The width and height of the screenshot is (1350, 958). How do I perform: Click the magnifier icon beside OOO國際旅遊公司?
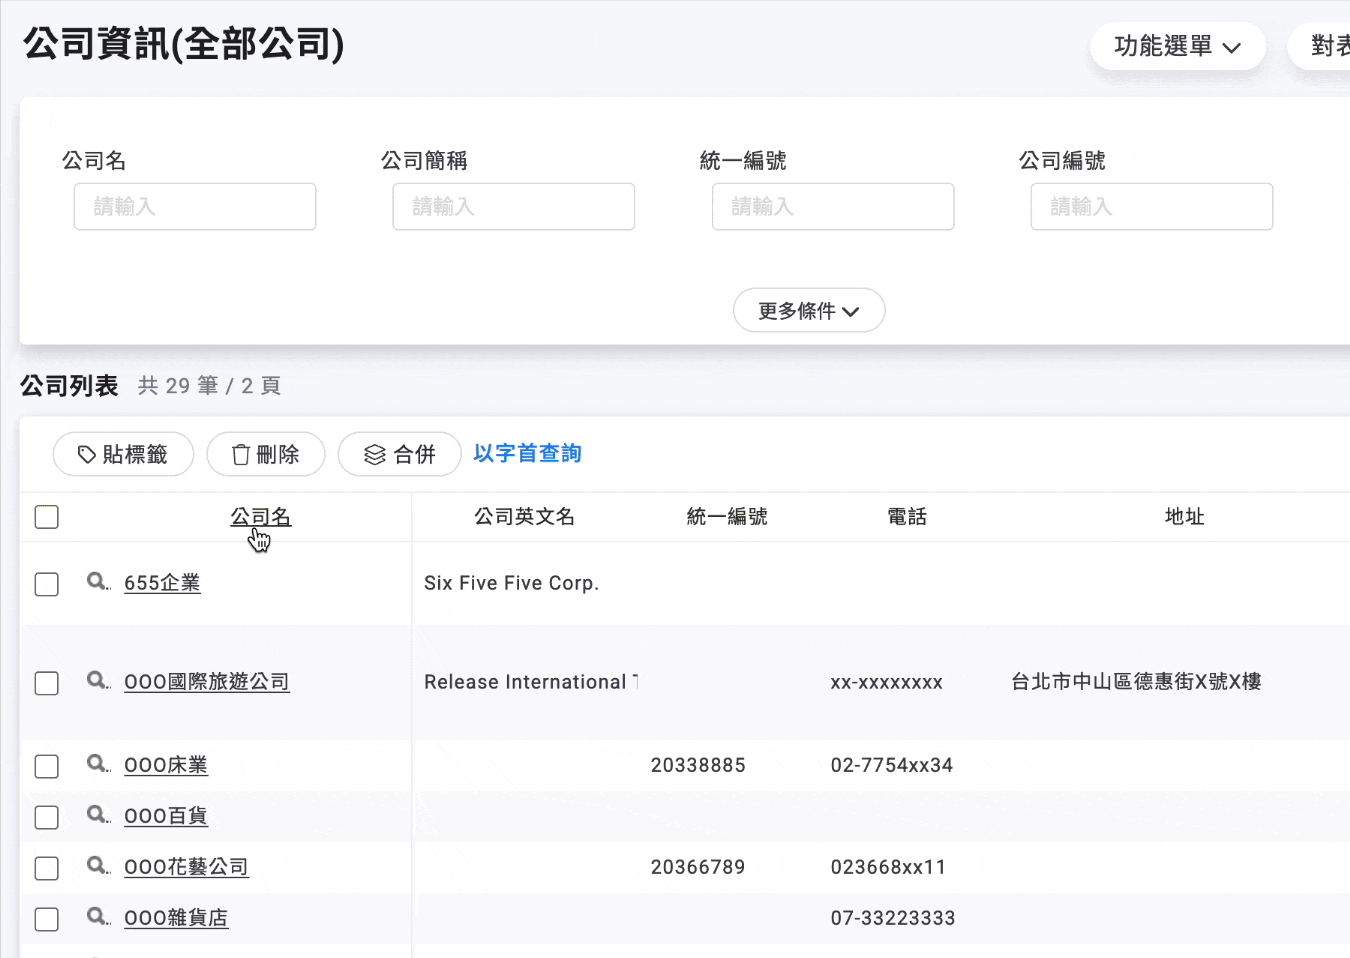[95, 681]
